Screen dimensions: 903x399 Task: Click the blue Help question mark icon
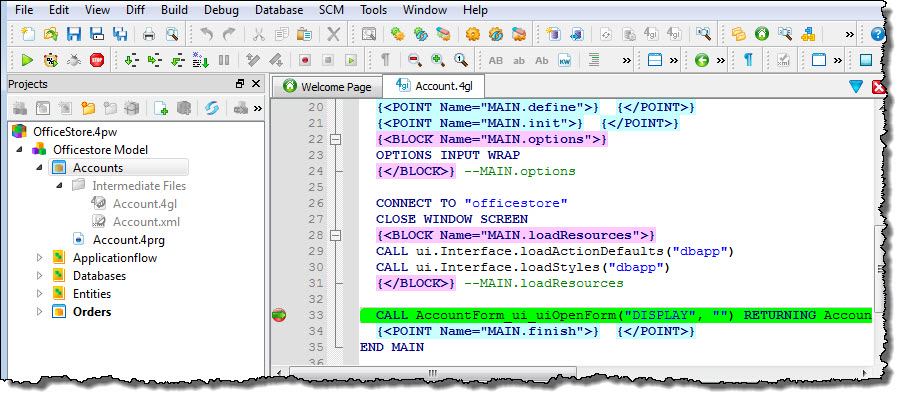tap(878, 35)
